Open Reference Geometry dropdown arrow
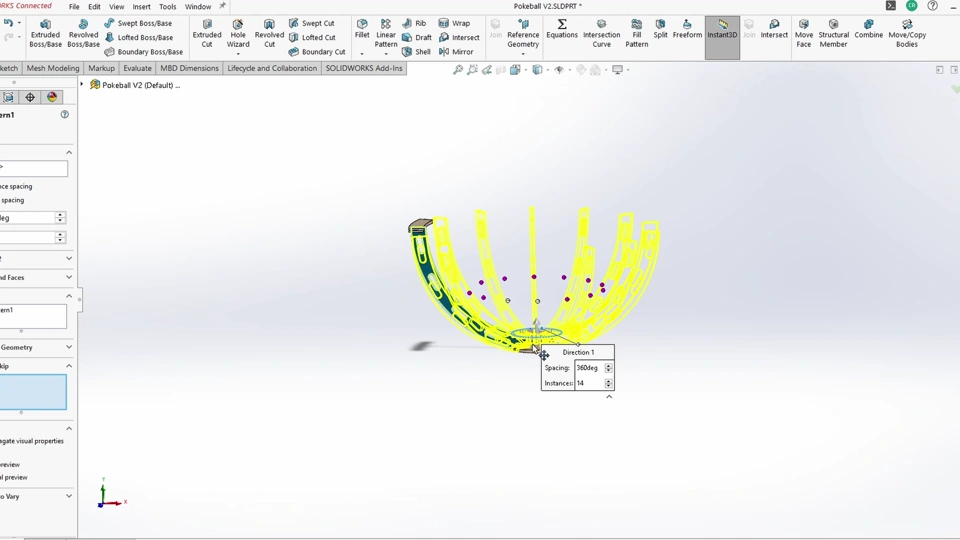Viewport: 960px width, 540px height. coord(523,54)
